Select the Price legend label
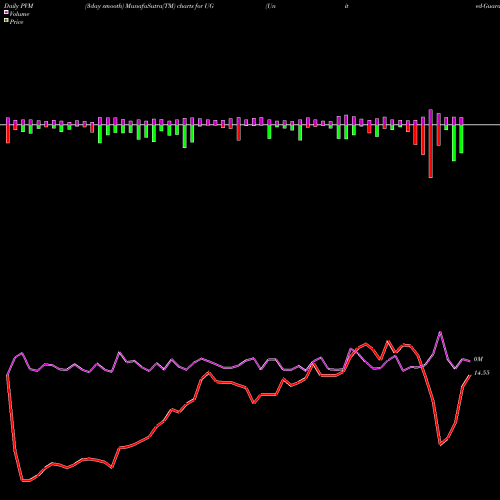Viewport: 500px width, 500px height. (16, 22)
